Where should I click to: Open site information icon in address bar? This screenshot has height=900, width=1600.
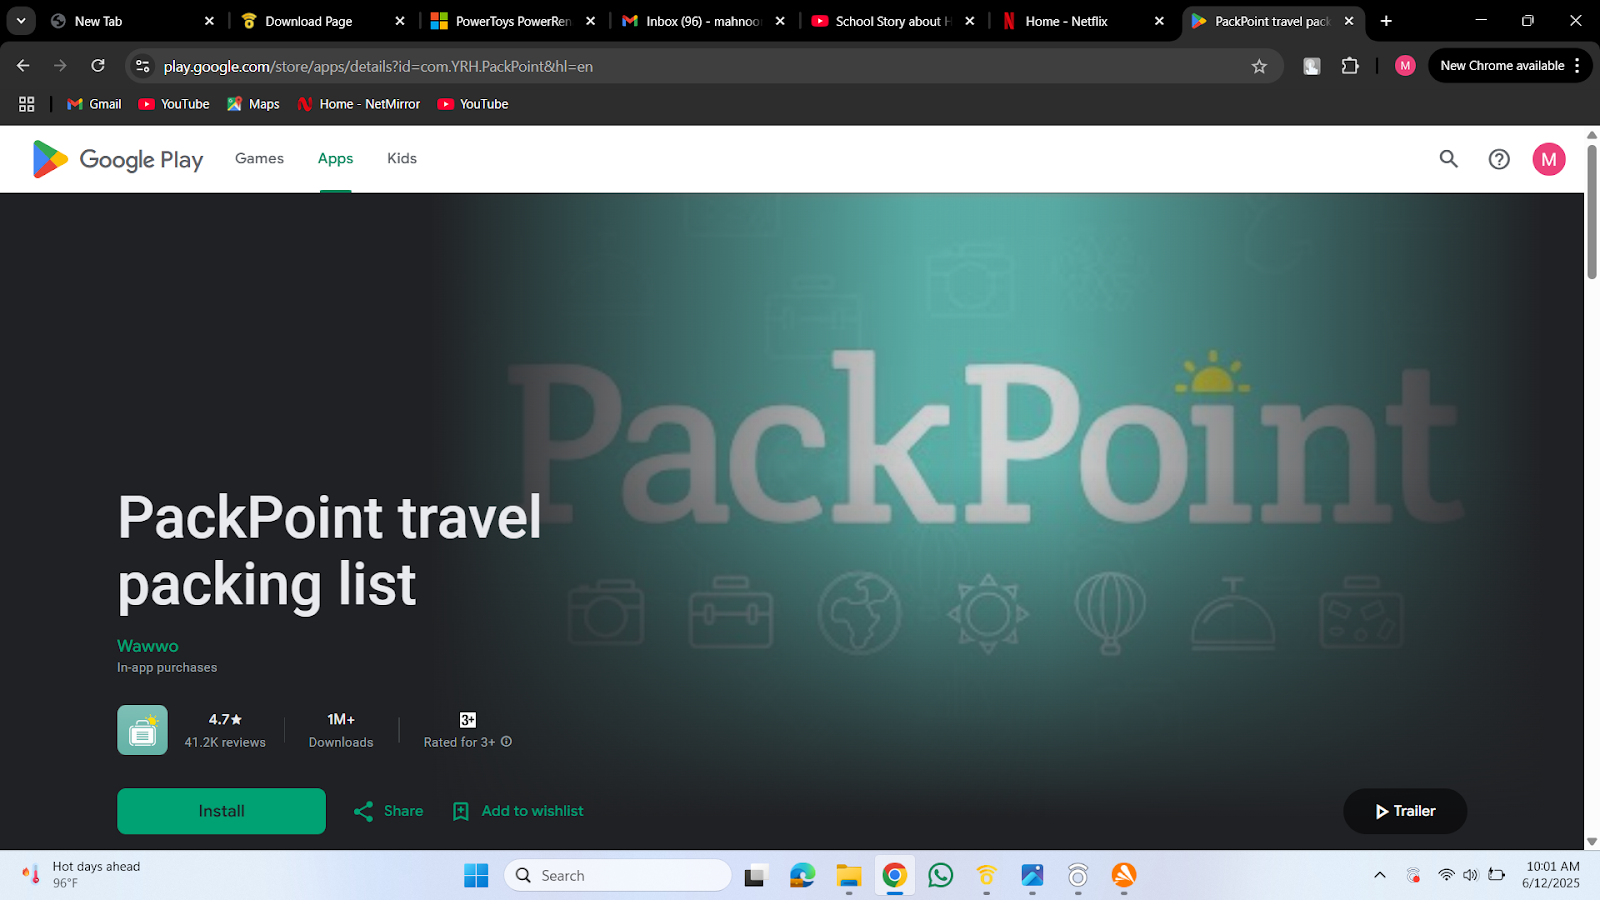143,66
